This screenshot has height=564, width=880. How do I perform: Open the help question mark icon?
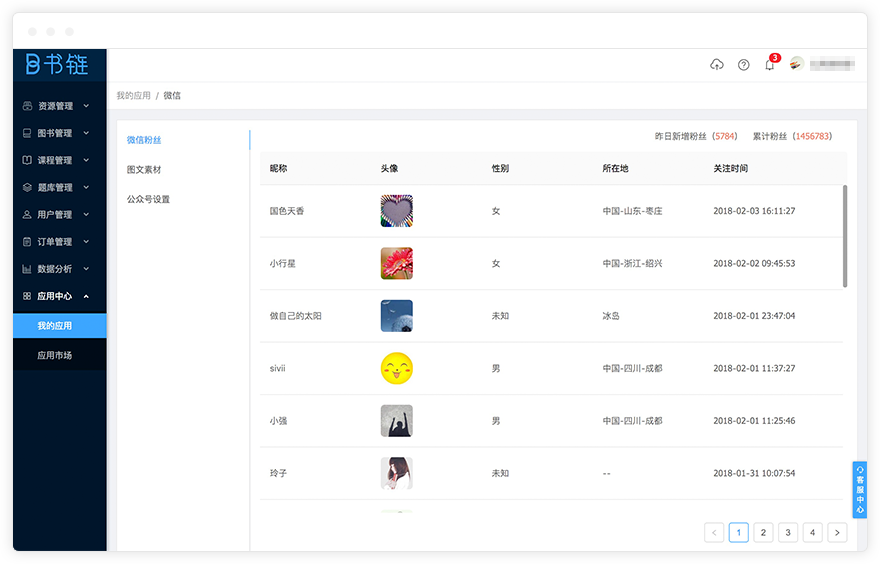(x=743, y=65)
